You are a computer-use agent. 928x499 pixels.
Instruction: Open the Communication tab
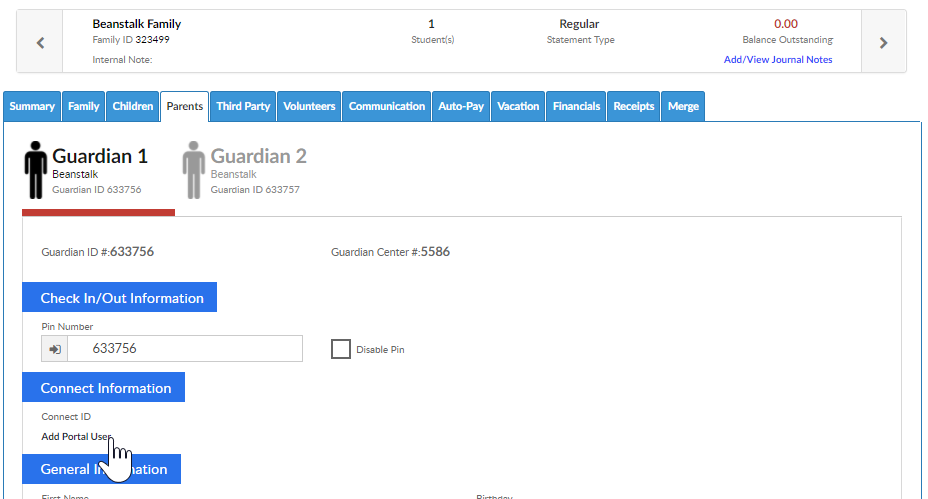[386, 107]
